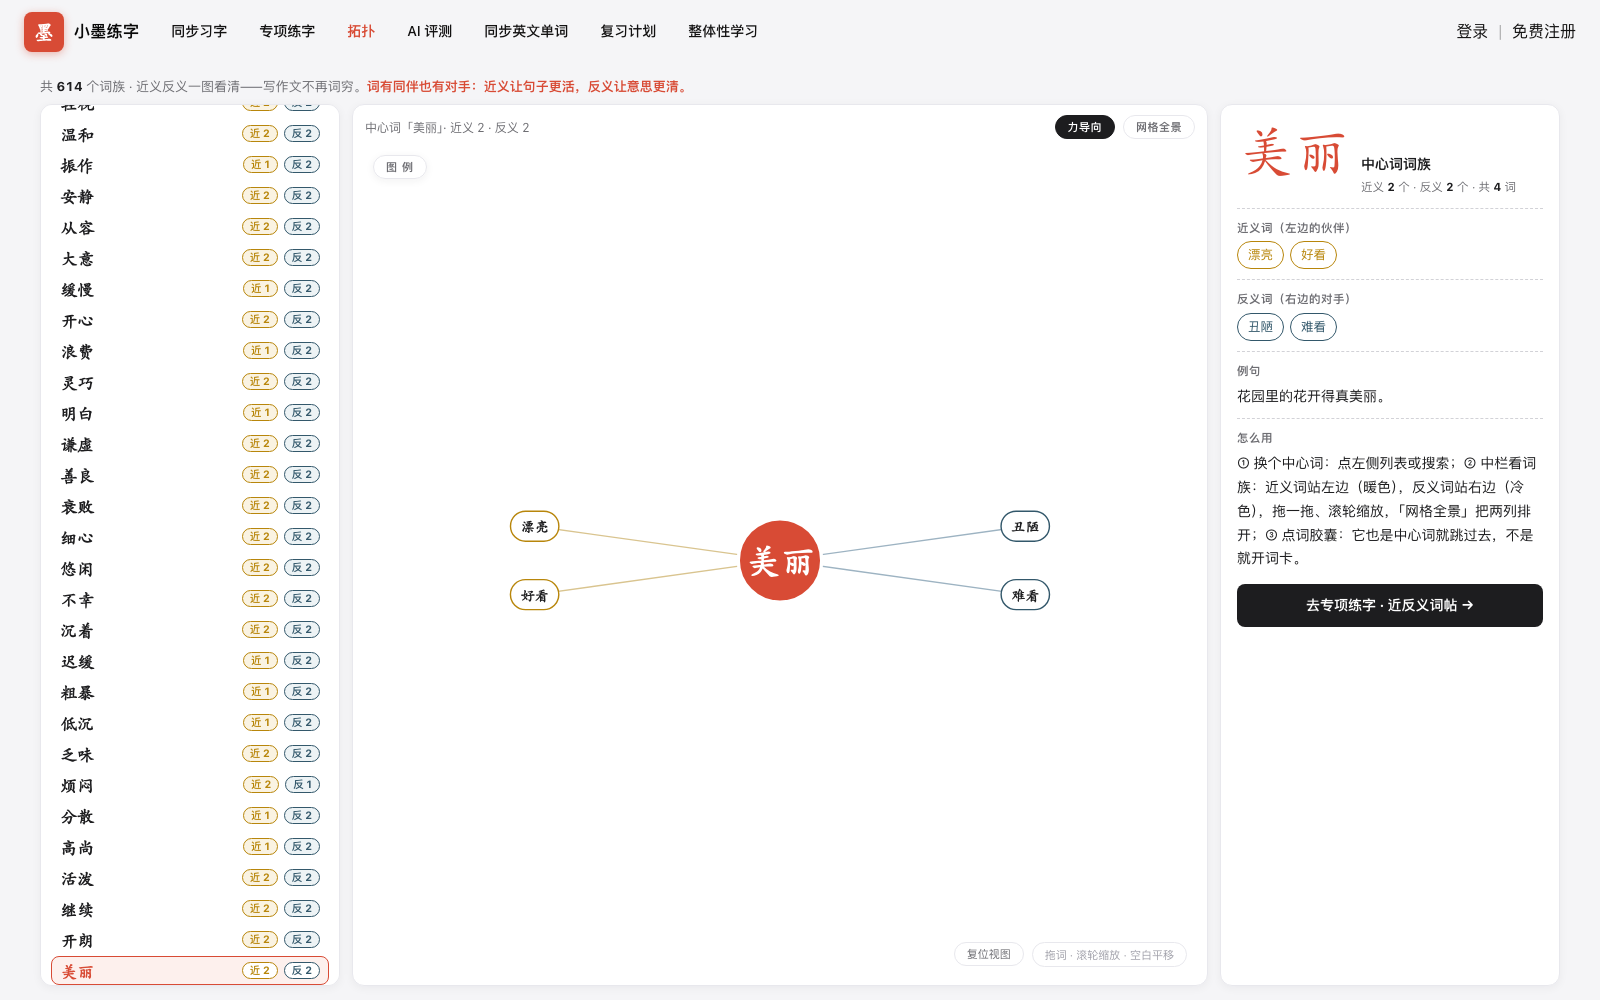Select 安静 in the word list
The image size is (1600, 1000).
190,196
